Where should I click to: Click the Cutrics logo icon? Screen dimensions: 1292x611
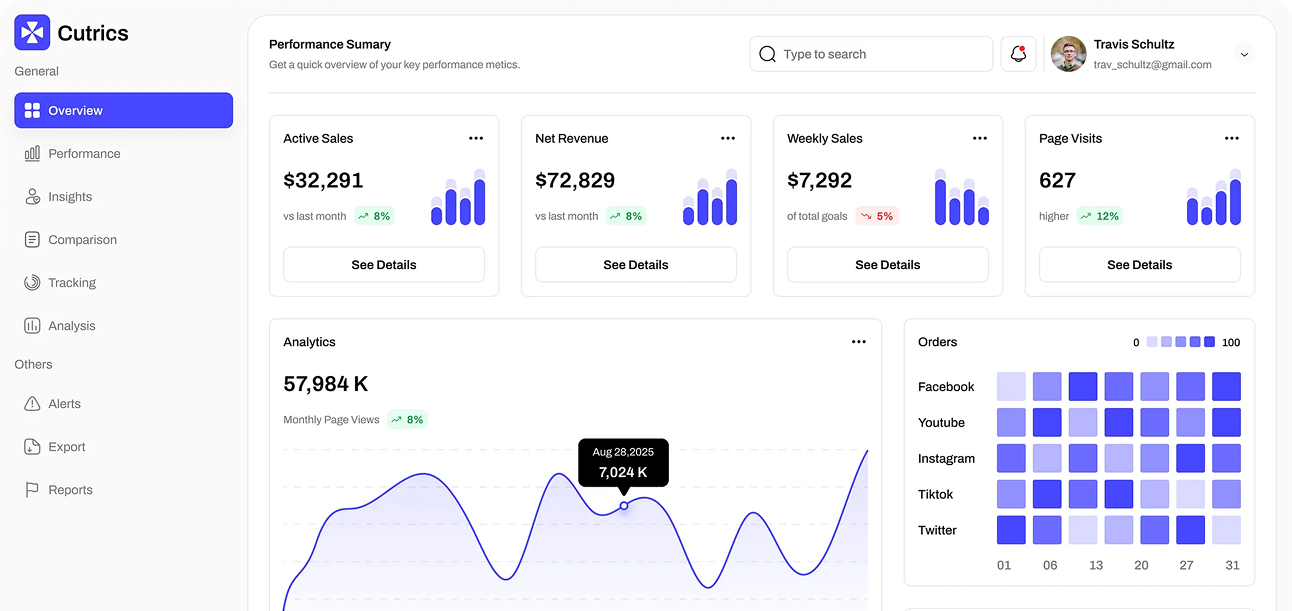32,33
